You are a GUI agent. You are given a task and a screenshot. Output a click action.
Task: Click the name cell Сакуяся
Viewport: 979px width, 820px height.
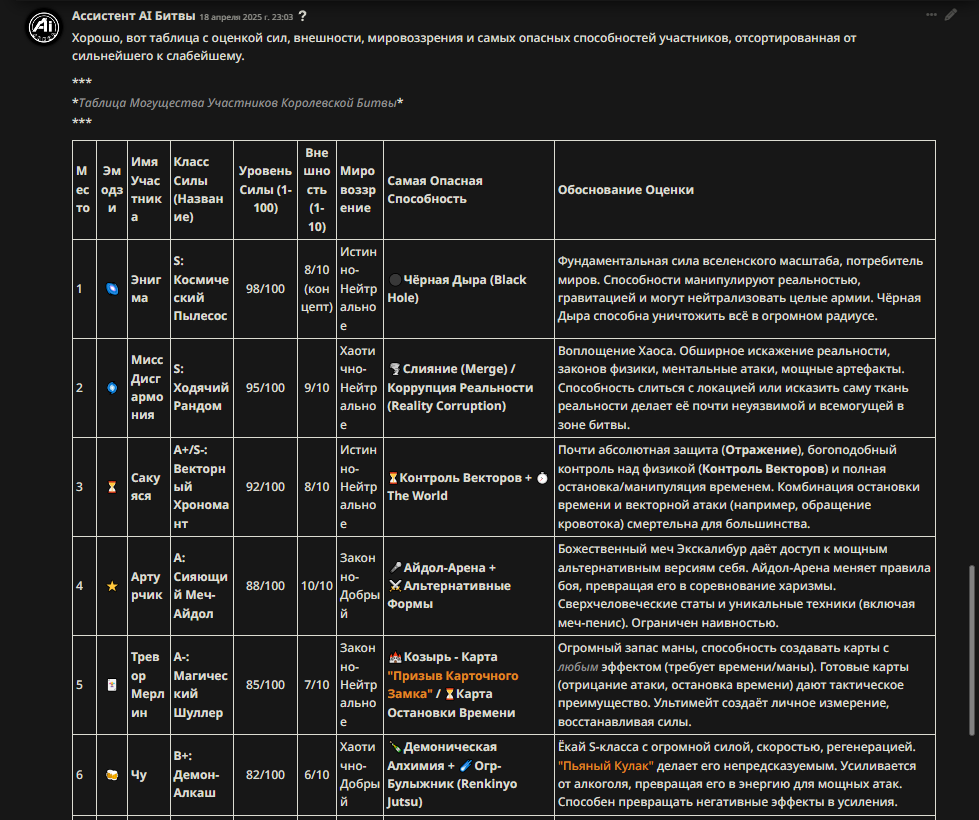[x=149, y=487]
